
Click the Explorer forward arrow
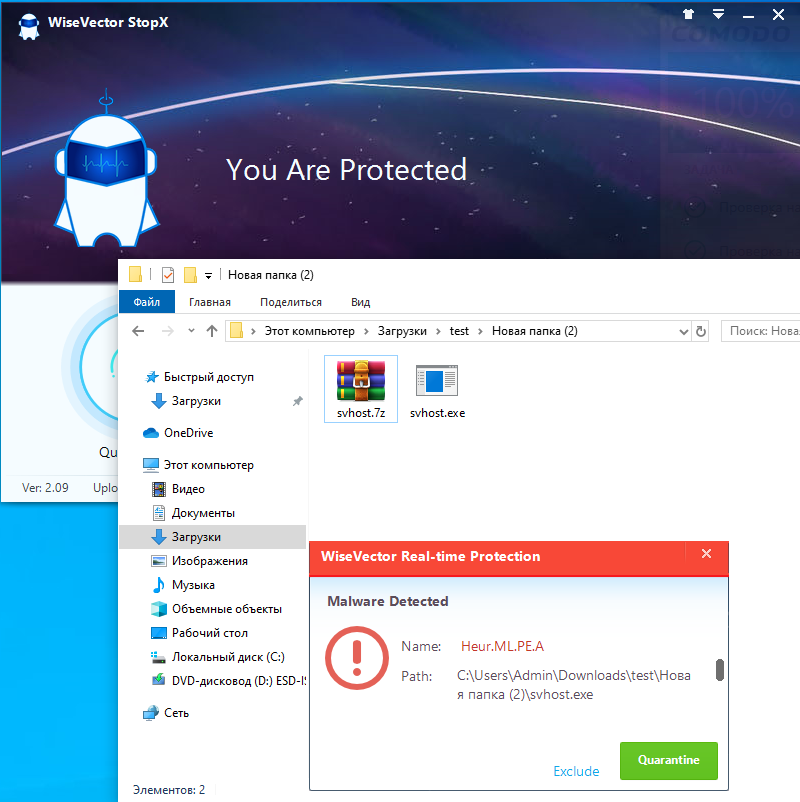pos(167,331)
